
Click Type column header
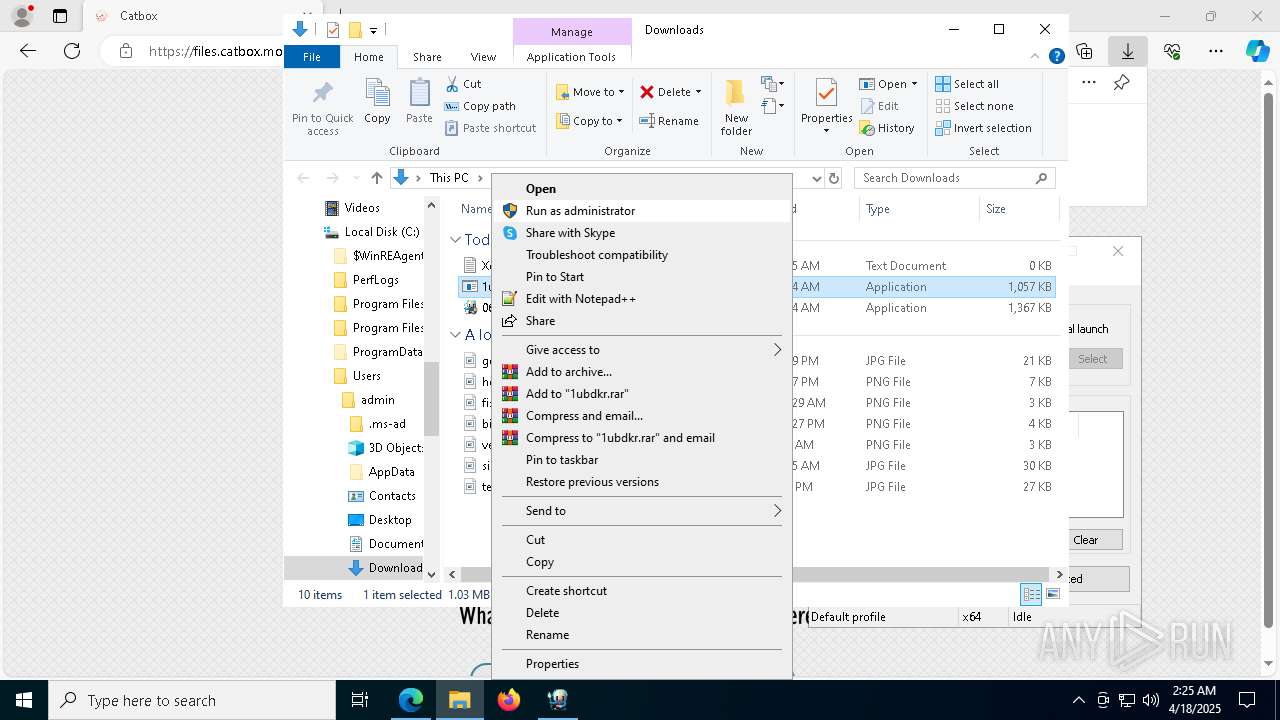point(918,209)
